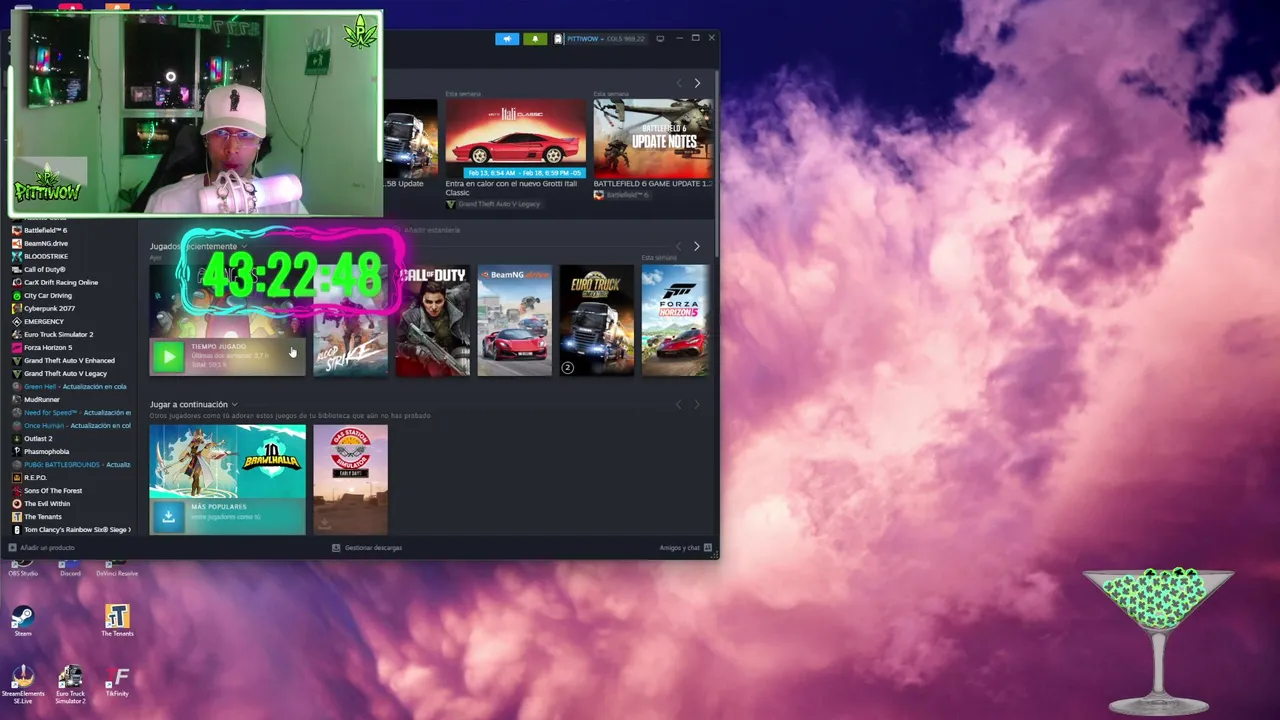Open Battlefield 6 Update Notes news thumbnail
Viewport: 1280px width, 720px height.
coord(653,138)
